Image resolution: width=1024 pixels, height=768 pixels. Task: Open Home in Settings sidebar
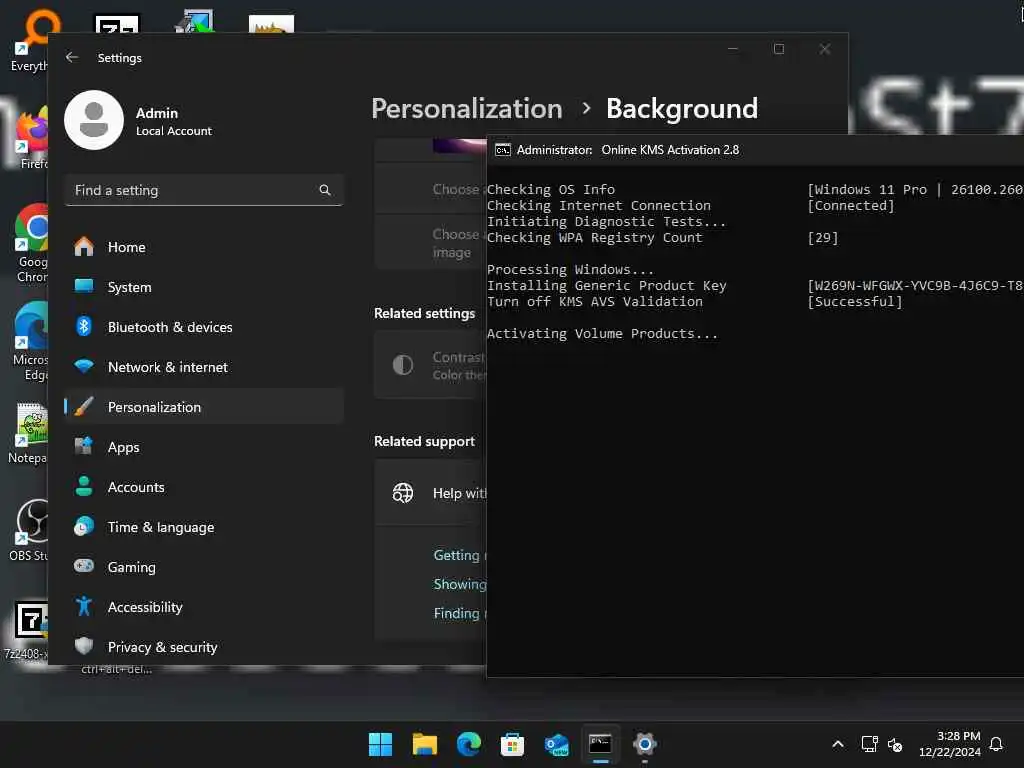pos(204,248)
